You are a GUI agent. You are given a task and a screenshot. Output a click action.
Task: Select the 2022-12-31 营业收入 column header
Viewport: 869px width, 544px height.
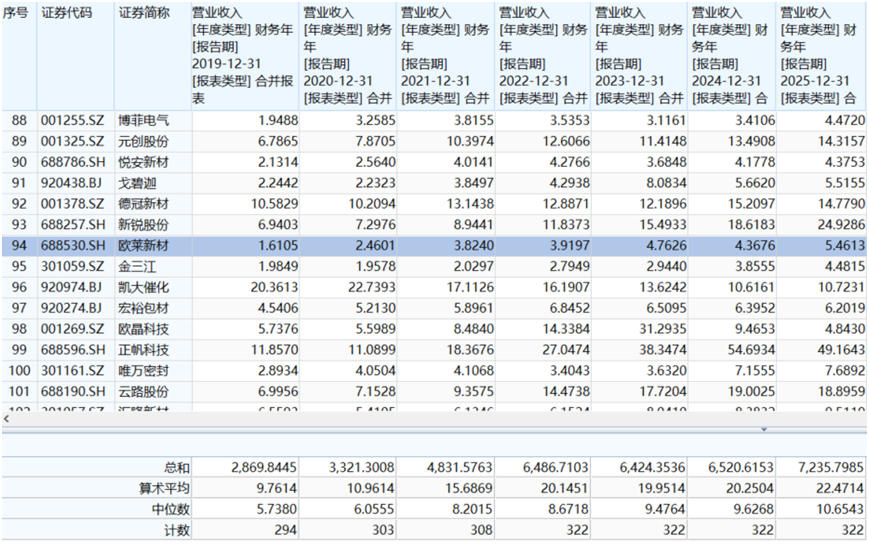point(543,55)
